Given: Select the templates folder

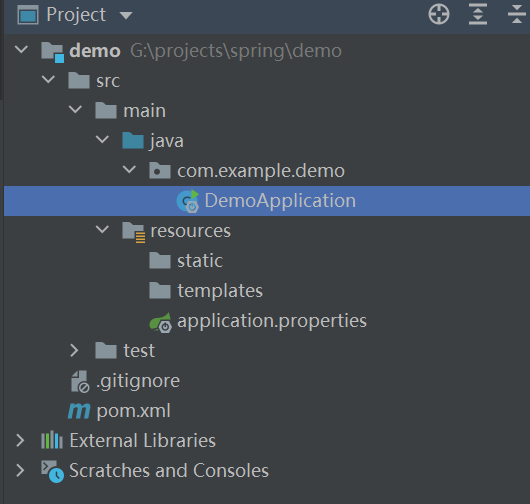Looking at the screenshot, I should click(206, 291).
